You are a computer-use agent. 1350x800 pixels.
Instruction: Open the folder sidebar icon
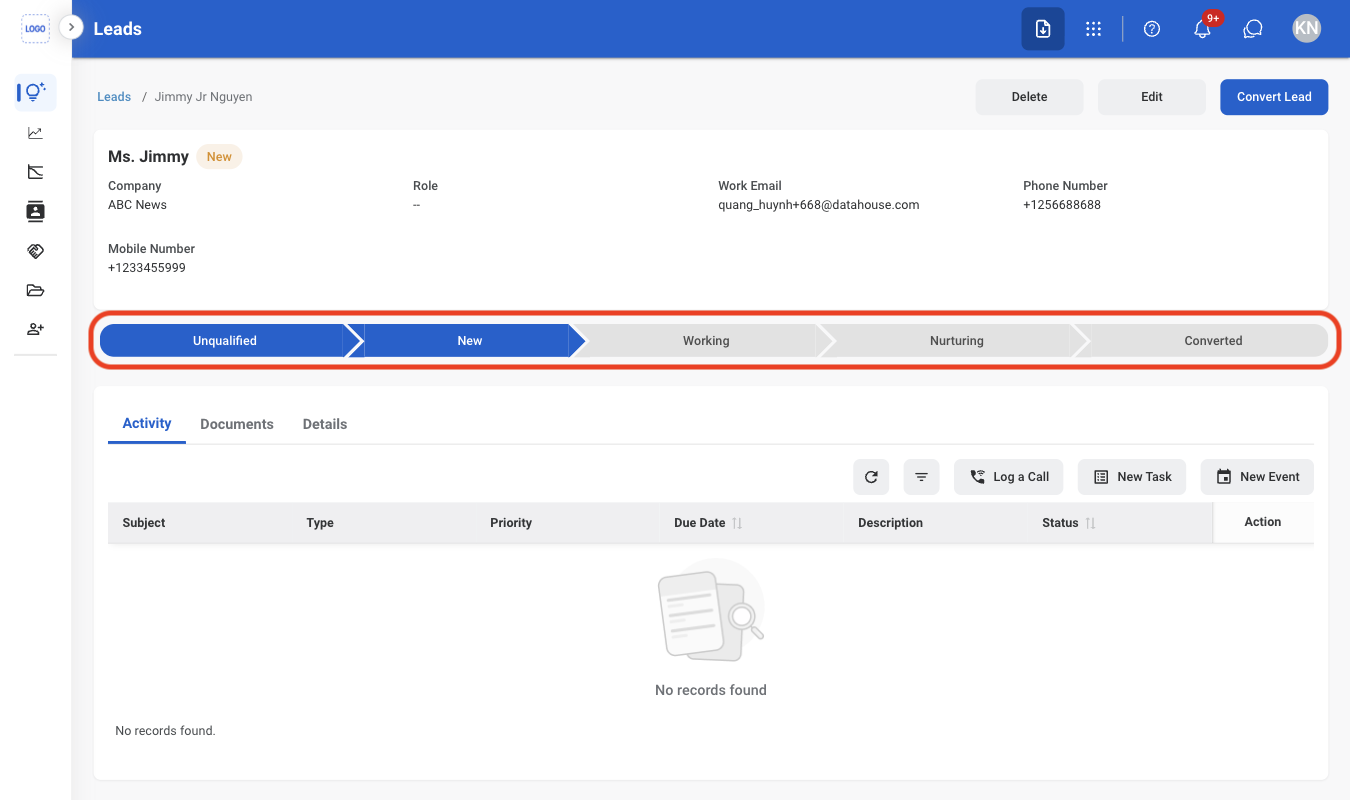[36, 290]
